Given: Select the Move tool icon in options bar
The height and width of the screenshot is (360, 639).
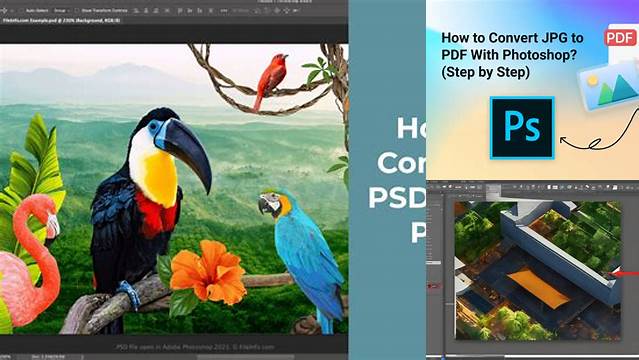Looking at the screenshot, I should pos(5,10).
